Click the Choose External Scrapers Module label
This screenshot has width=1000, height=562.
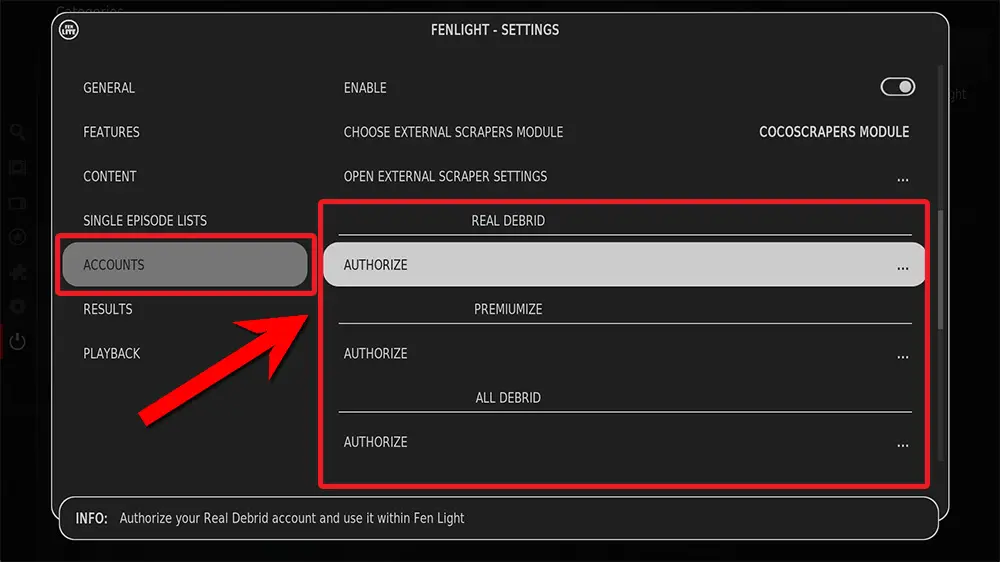click(x=453, y=132)
